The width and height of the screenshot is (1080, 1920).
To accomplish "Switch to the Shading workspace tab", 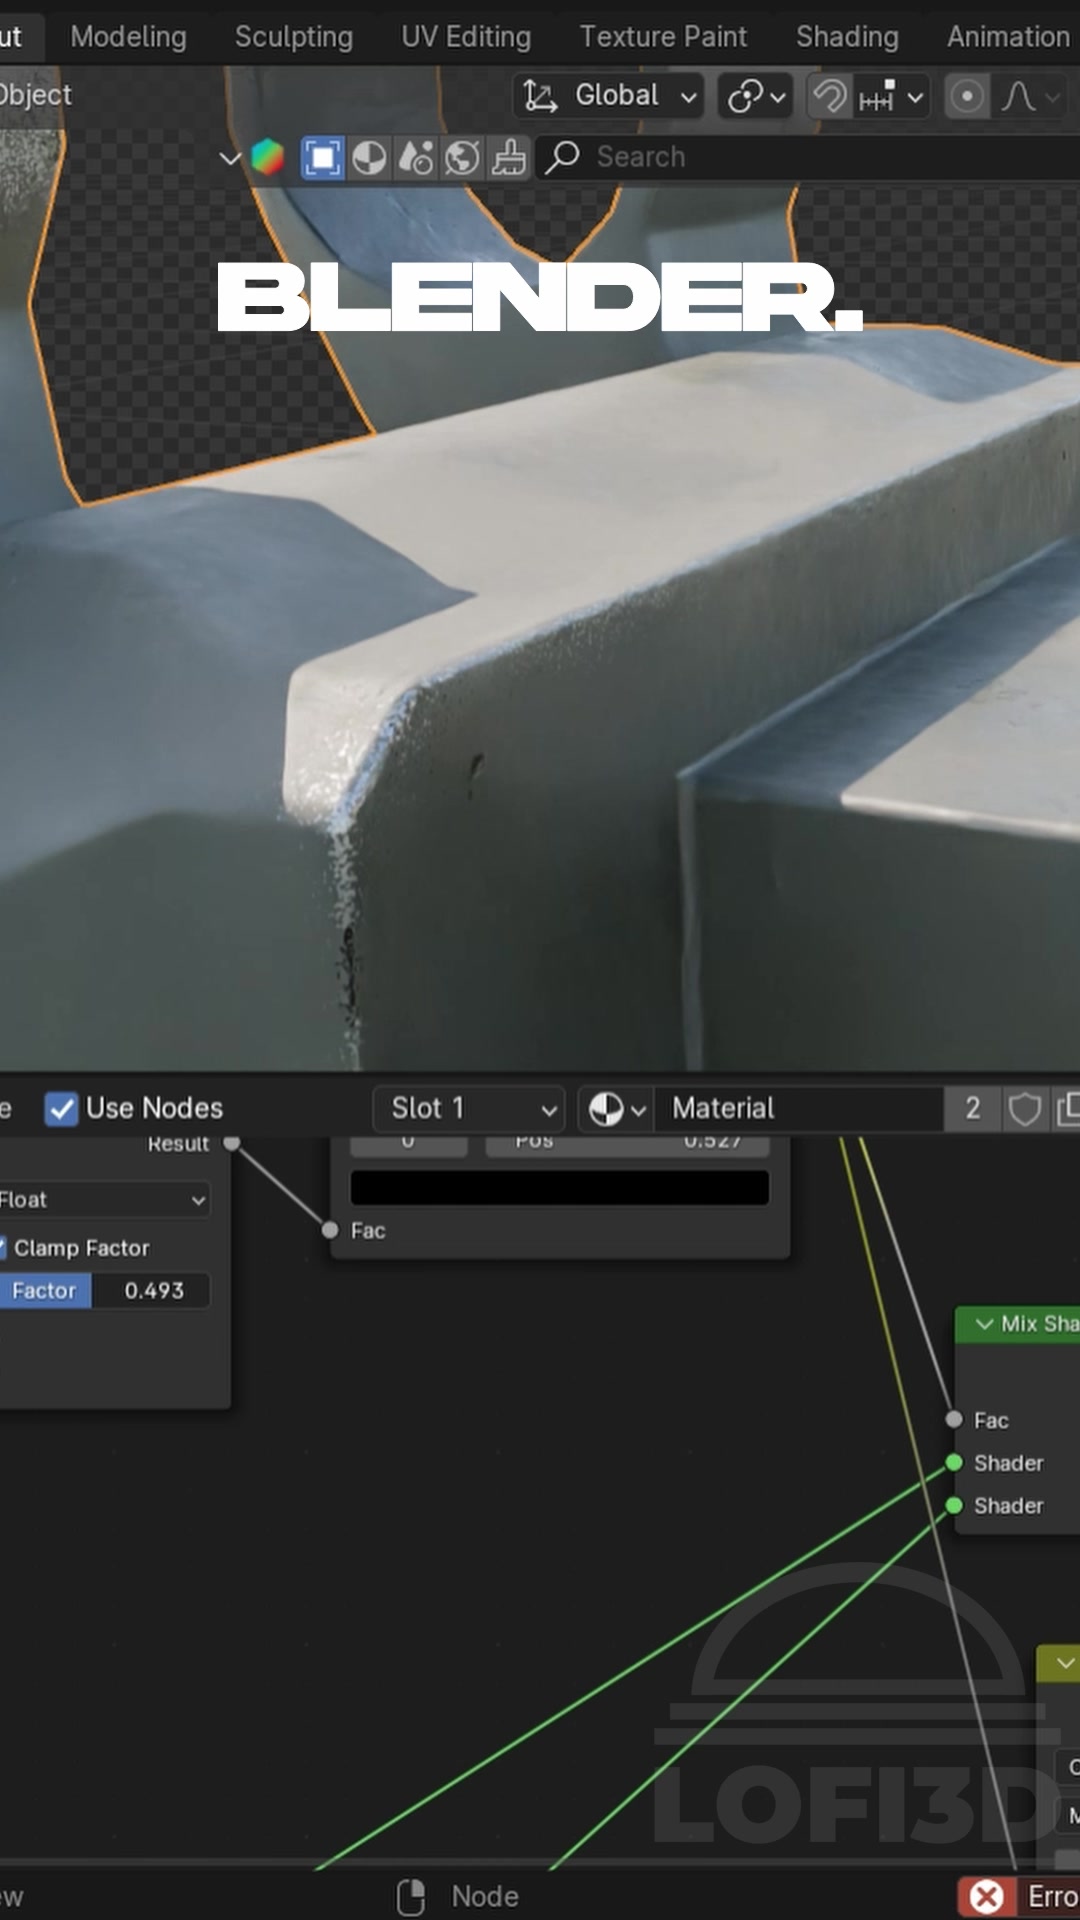I will coord(847,37).
